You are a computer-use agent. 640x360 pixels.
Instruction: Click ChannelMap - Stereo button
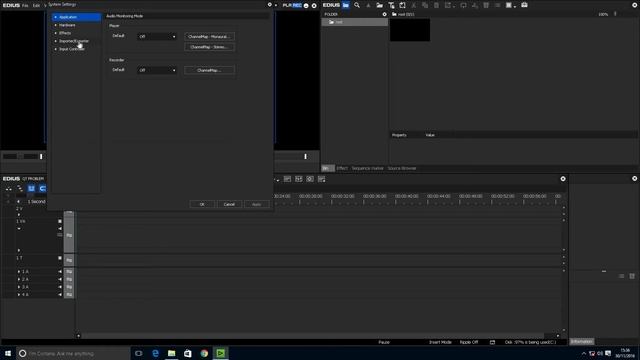209,47
